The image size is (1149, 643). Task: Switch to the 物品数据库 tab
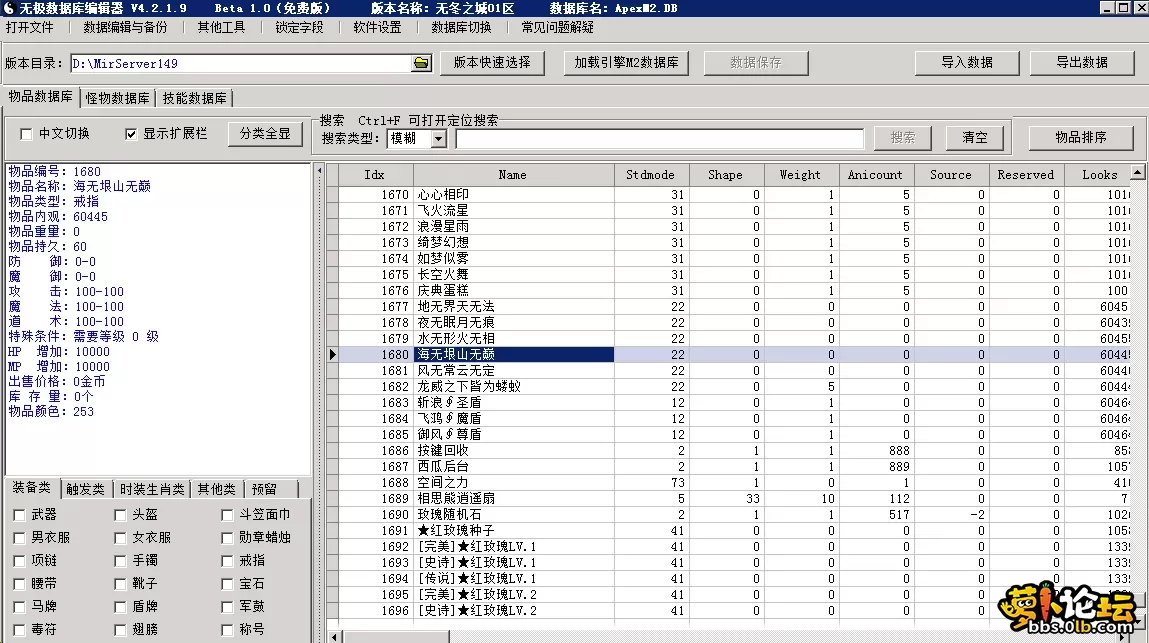coord(40,97)
